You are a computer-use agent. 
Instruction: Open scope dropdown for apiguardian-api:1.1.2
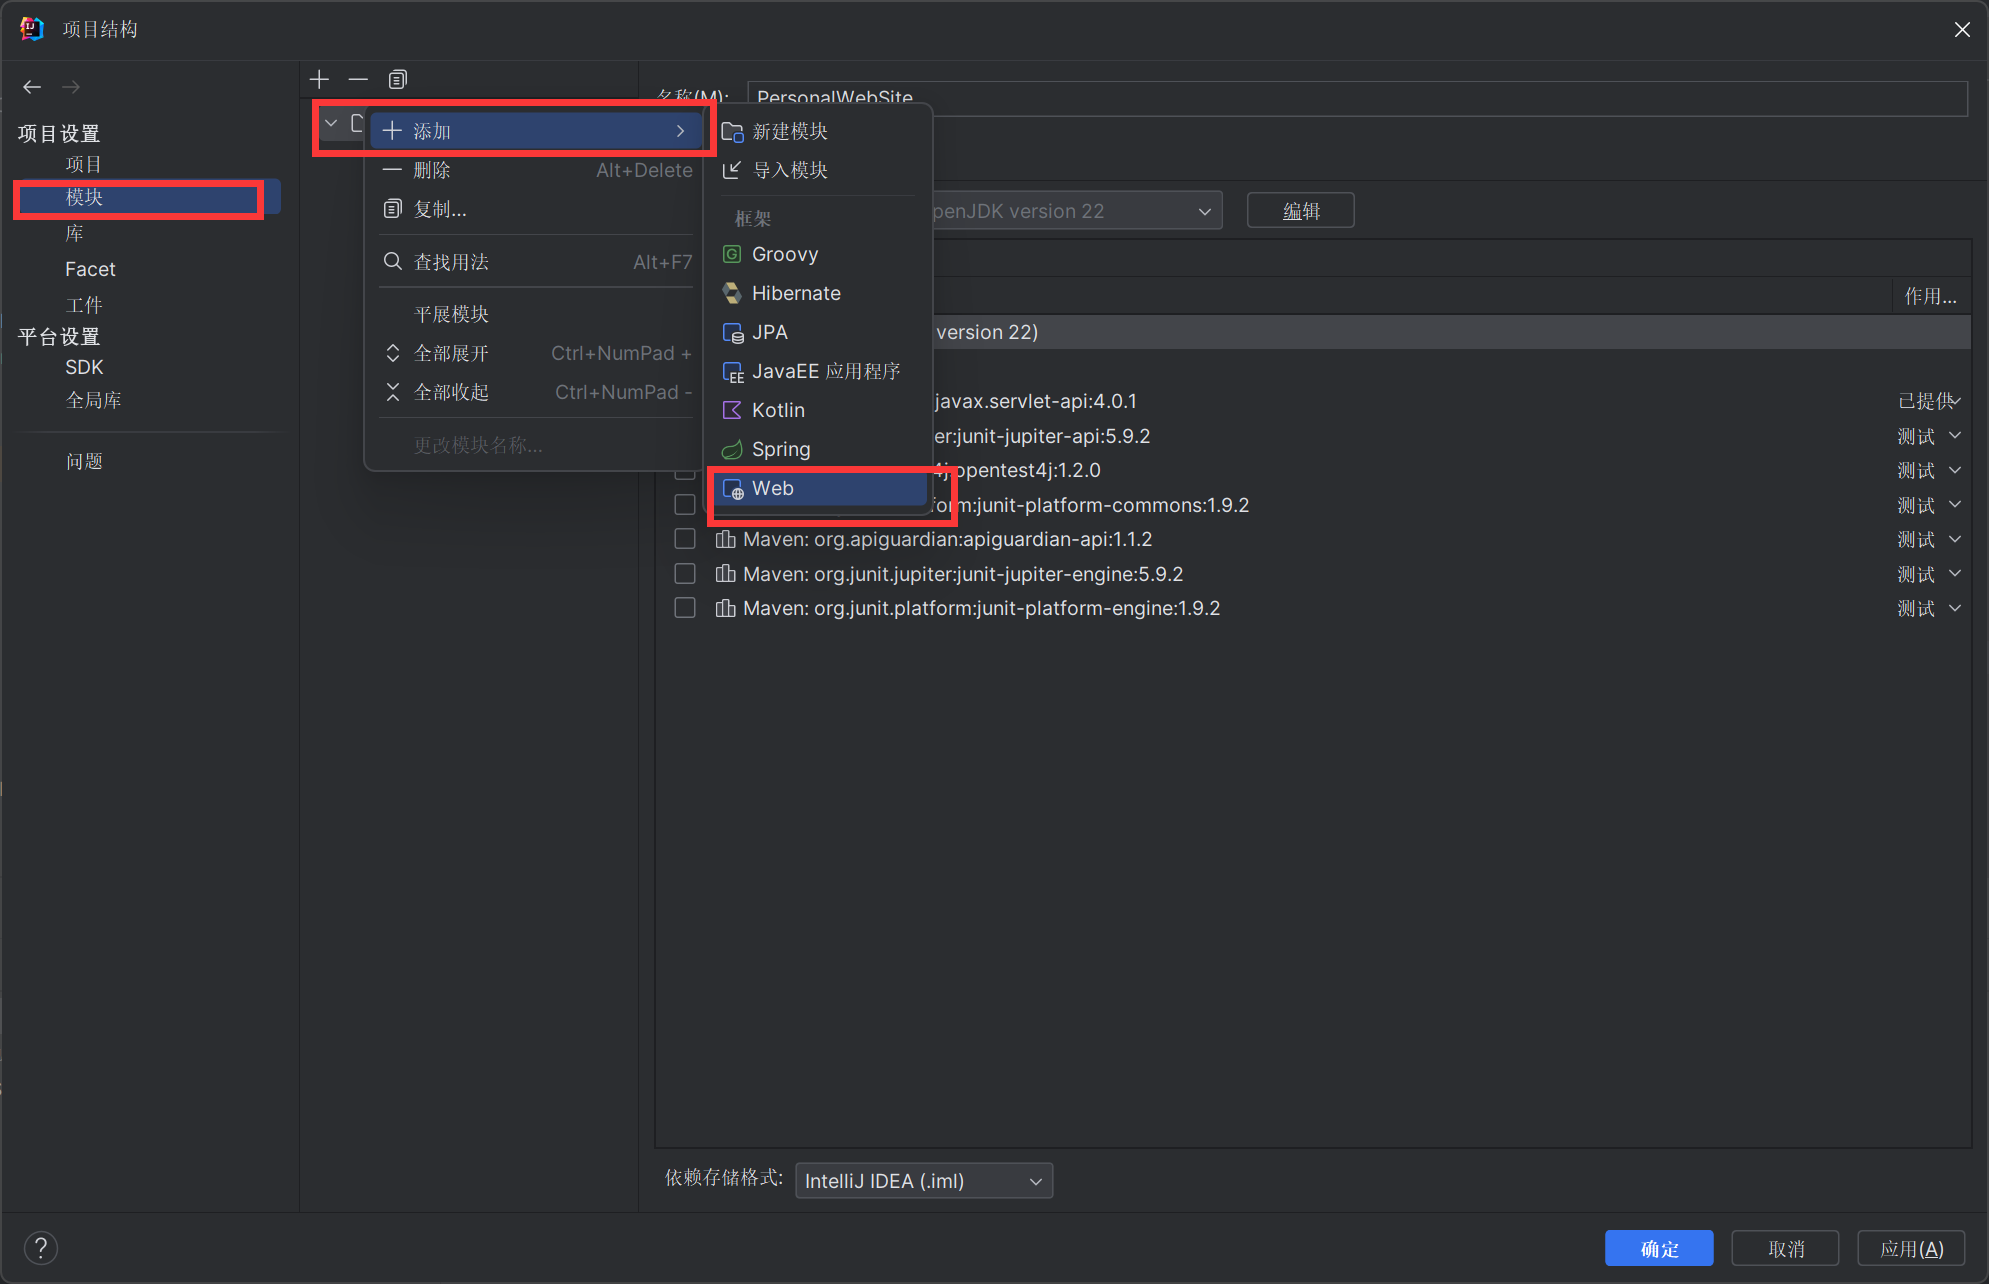tap(1929, 539)
